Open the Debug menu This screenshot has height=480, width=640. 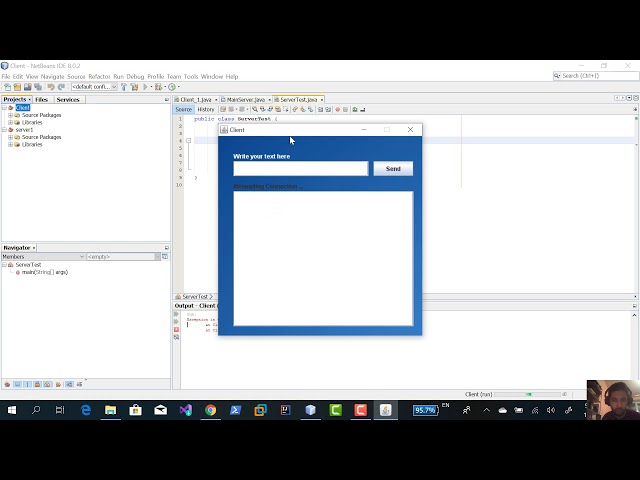135,77
